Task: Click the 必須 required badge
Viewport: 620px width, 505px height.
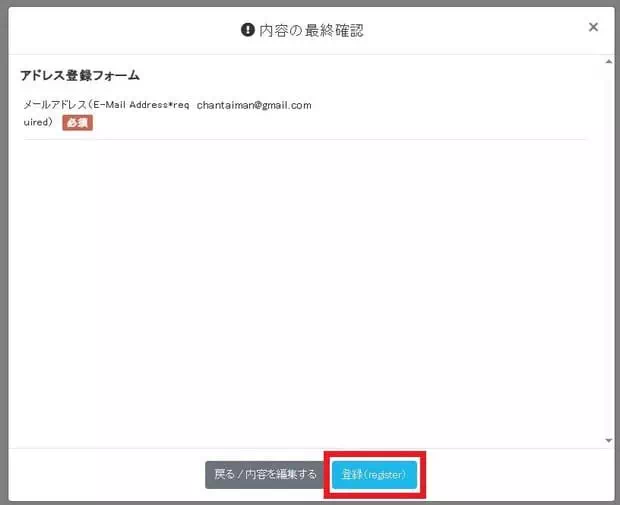Action: [77, 122]
